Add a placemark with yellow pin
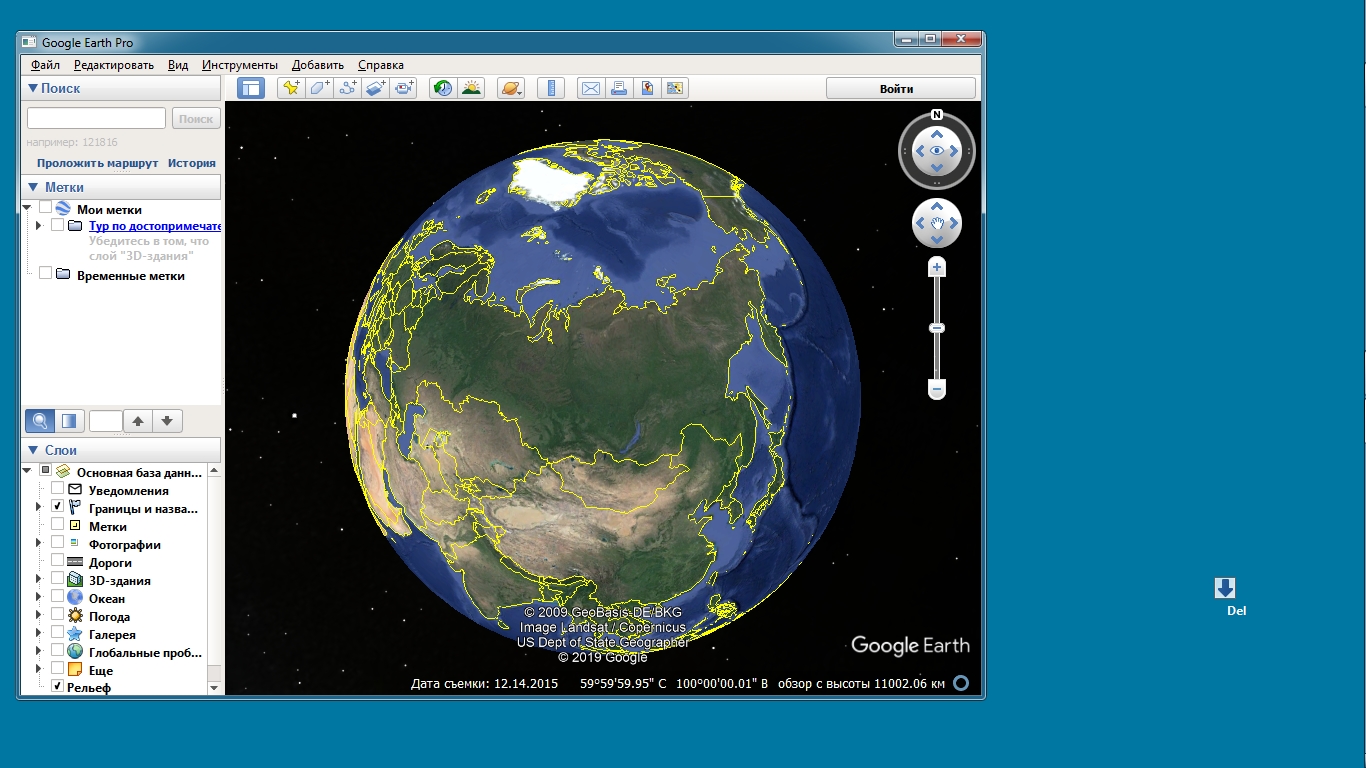Viewport: 1366px width, 768px height. [x=291, y=88]
